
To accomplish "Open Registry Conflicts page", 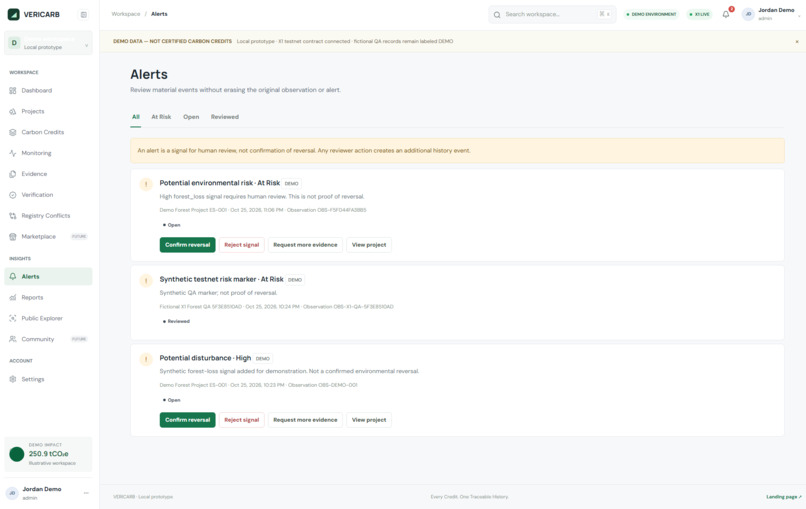I will 48,216.
